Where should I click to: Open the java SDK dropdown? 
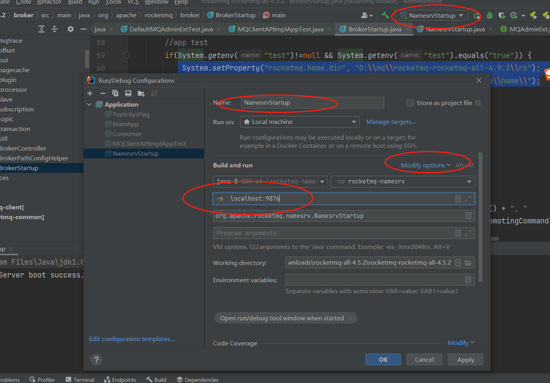(x=270, y=181)
